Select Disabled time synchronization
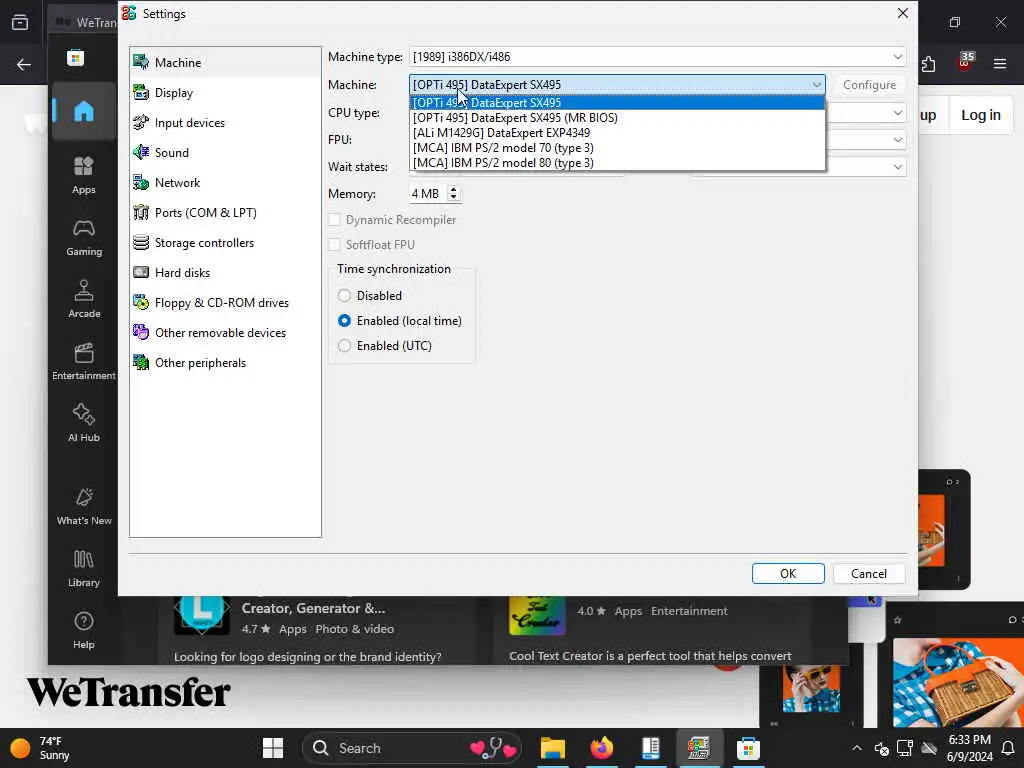 point(344,295)
